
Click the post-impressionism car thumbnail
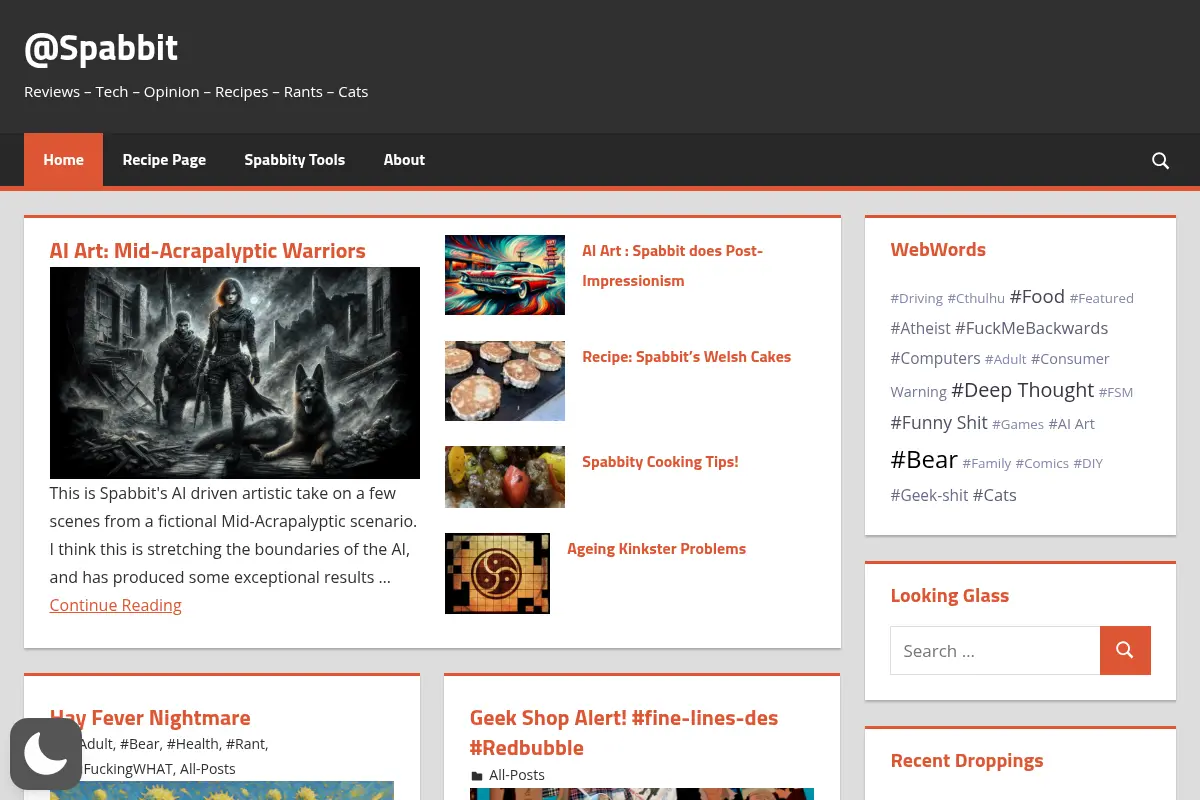(505, 275)
